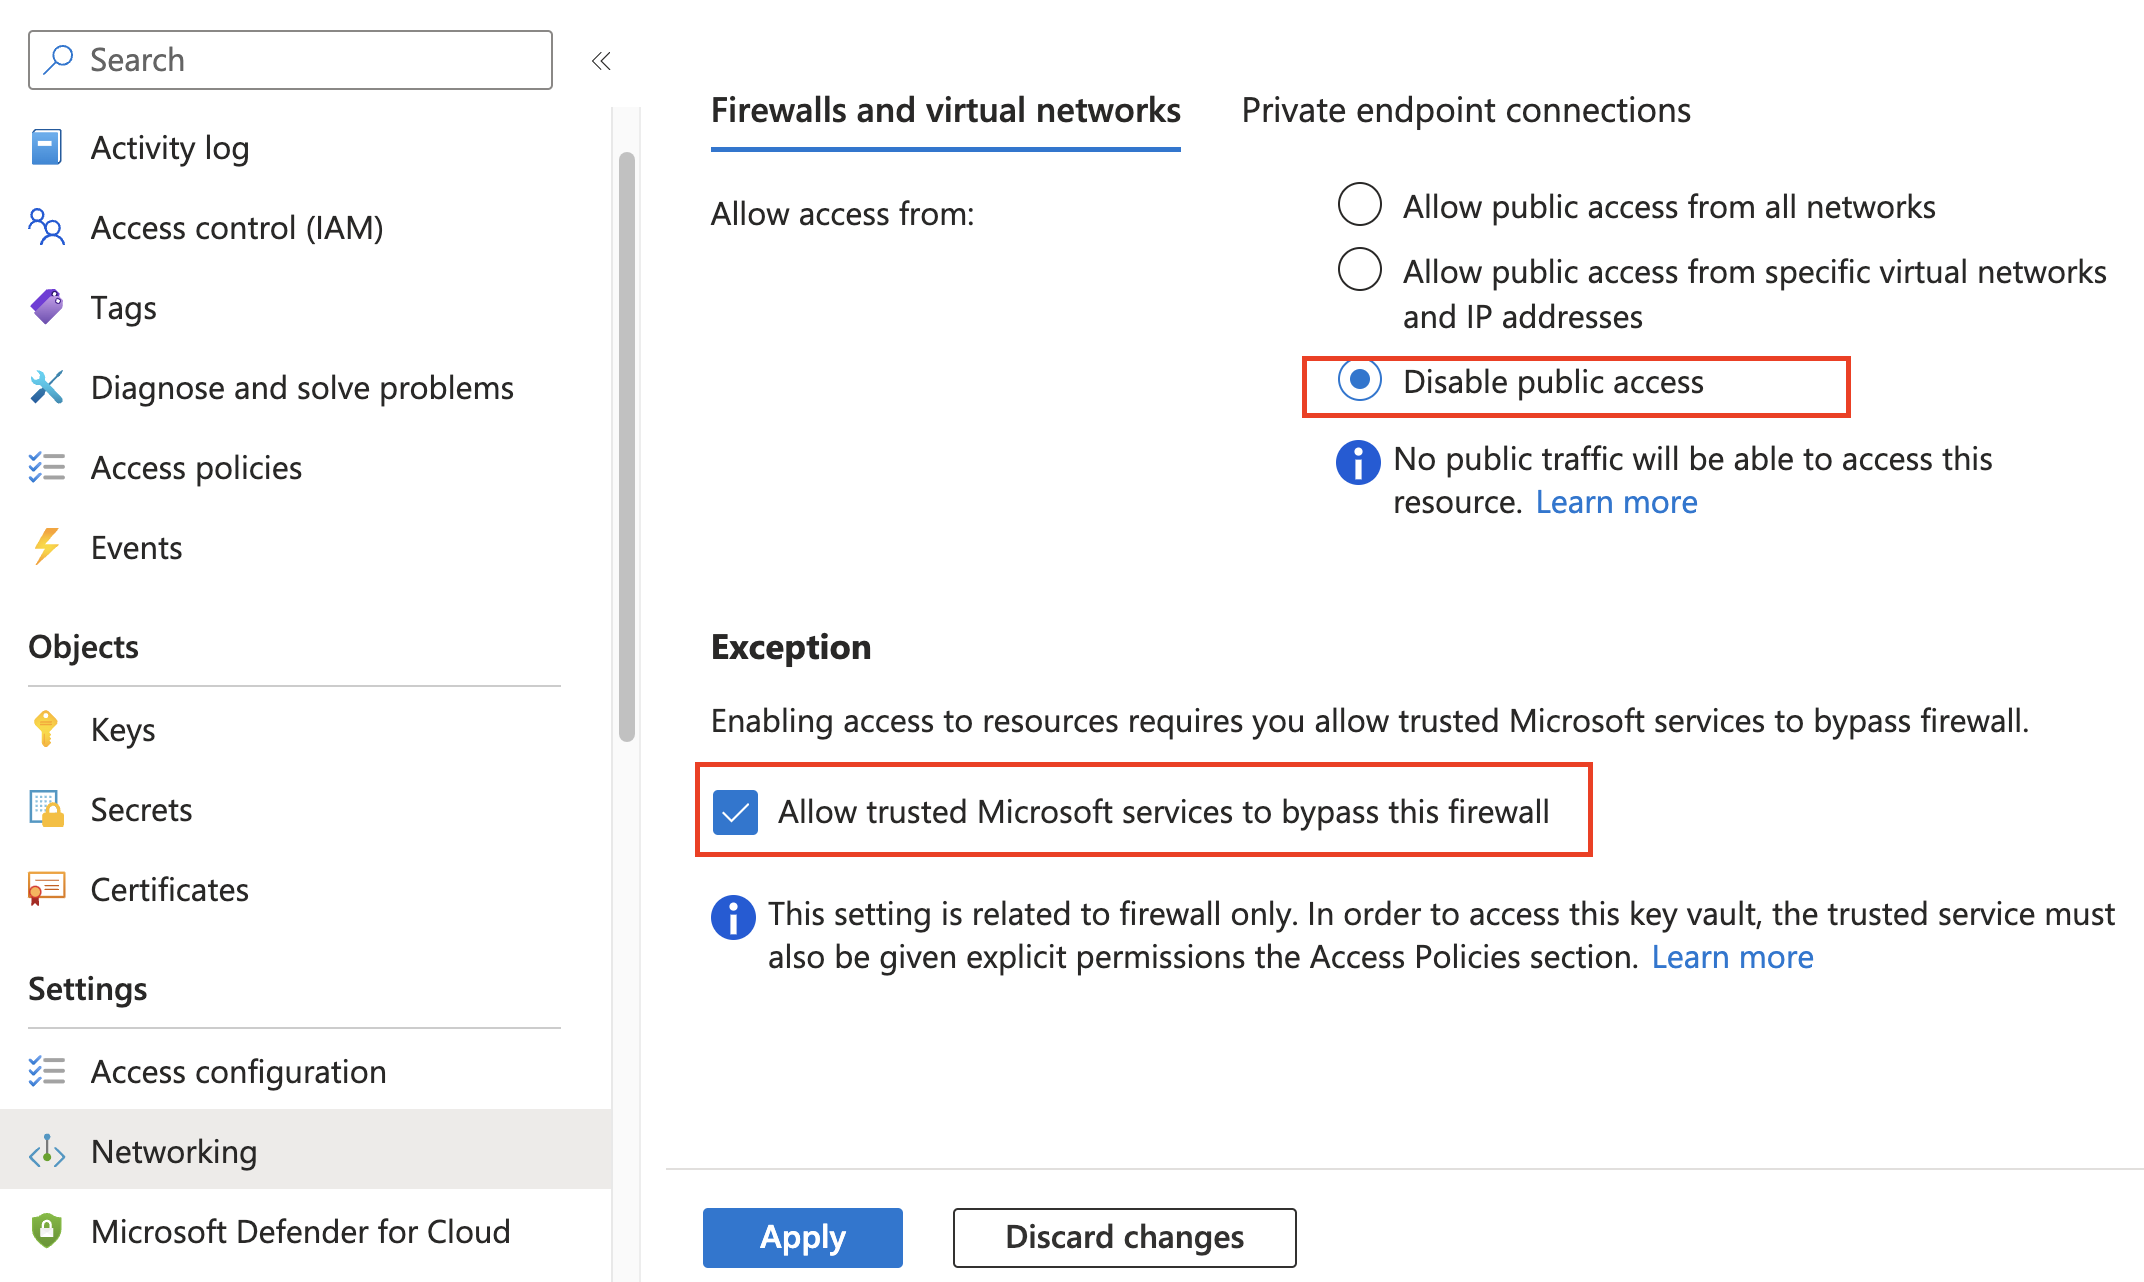The height and width of the screenshot is (1282, 2144).
Task: Open the Learn more link about public traffic
Action: tap(1615, 501)
